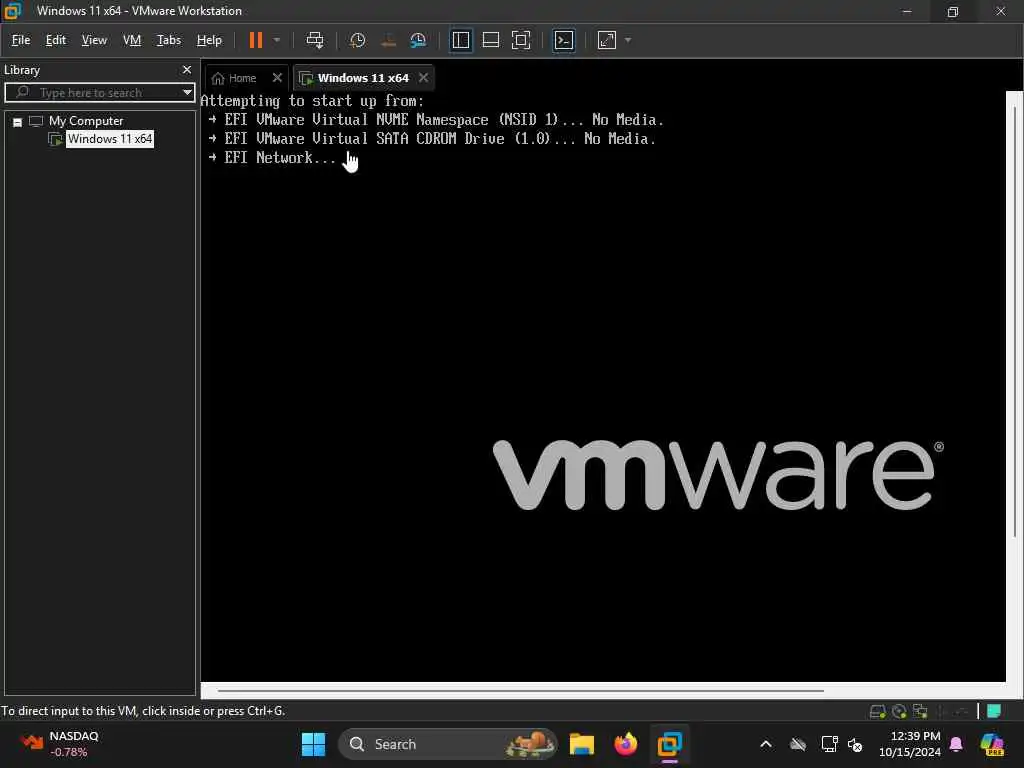This screenshot has height=768, width=1024.
Task: Click the VMware Workstation title bar icon
Action: 12,11
